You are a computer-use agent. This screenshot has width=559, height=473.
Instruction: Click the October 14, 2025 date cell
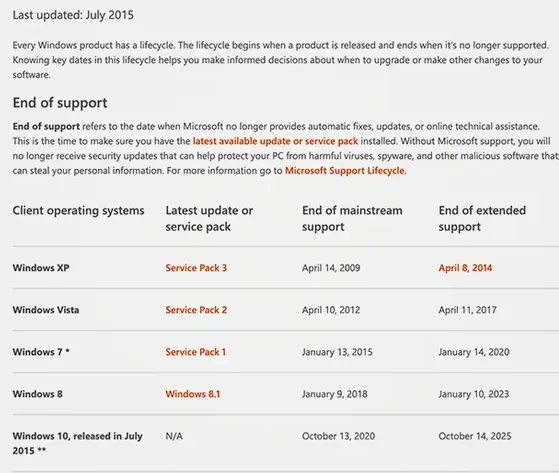tap(475, 436)
